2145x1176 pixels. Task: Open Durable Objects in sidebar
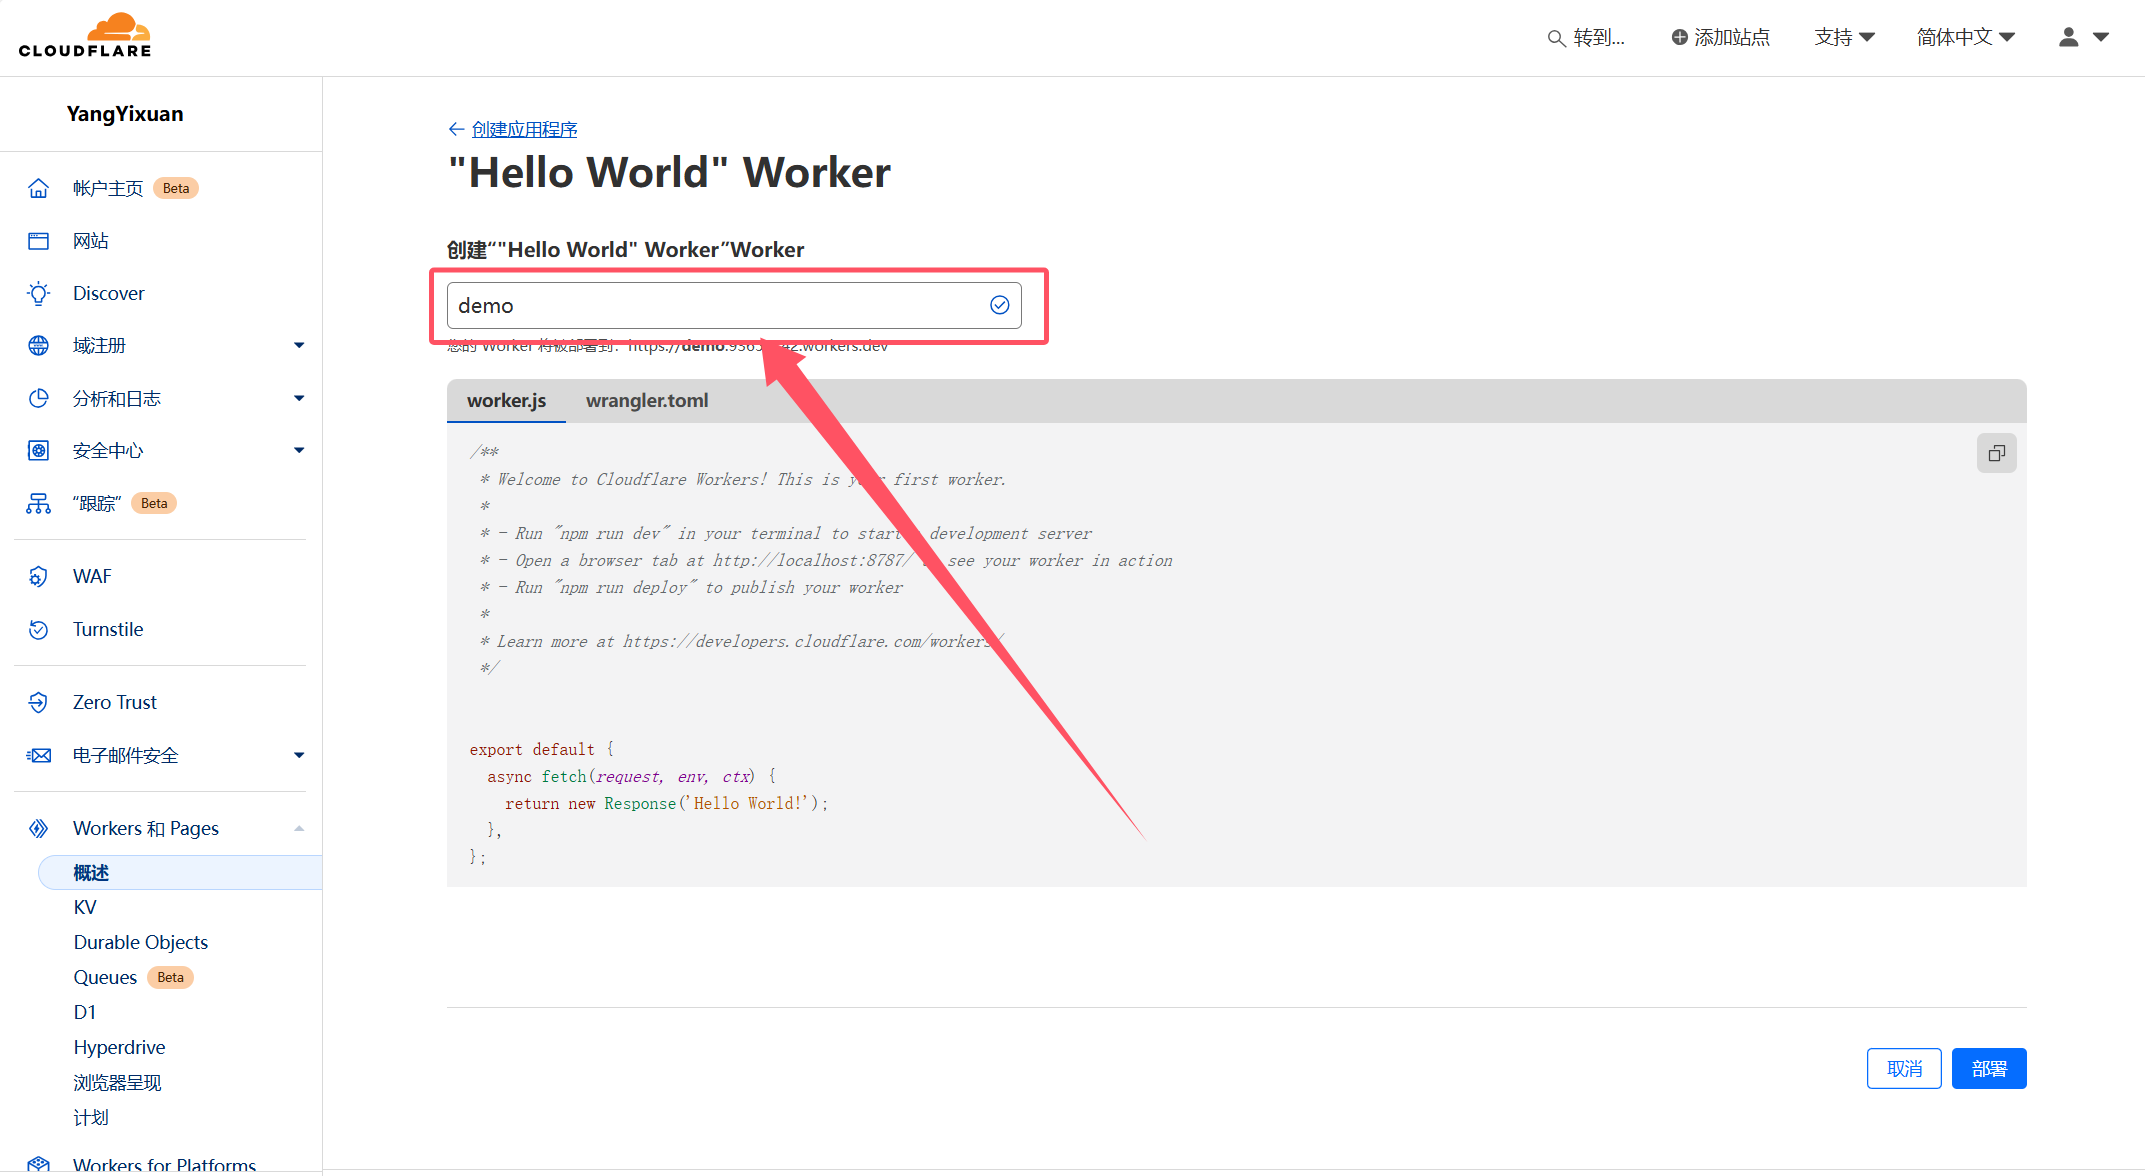pos(141,942)
